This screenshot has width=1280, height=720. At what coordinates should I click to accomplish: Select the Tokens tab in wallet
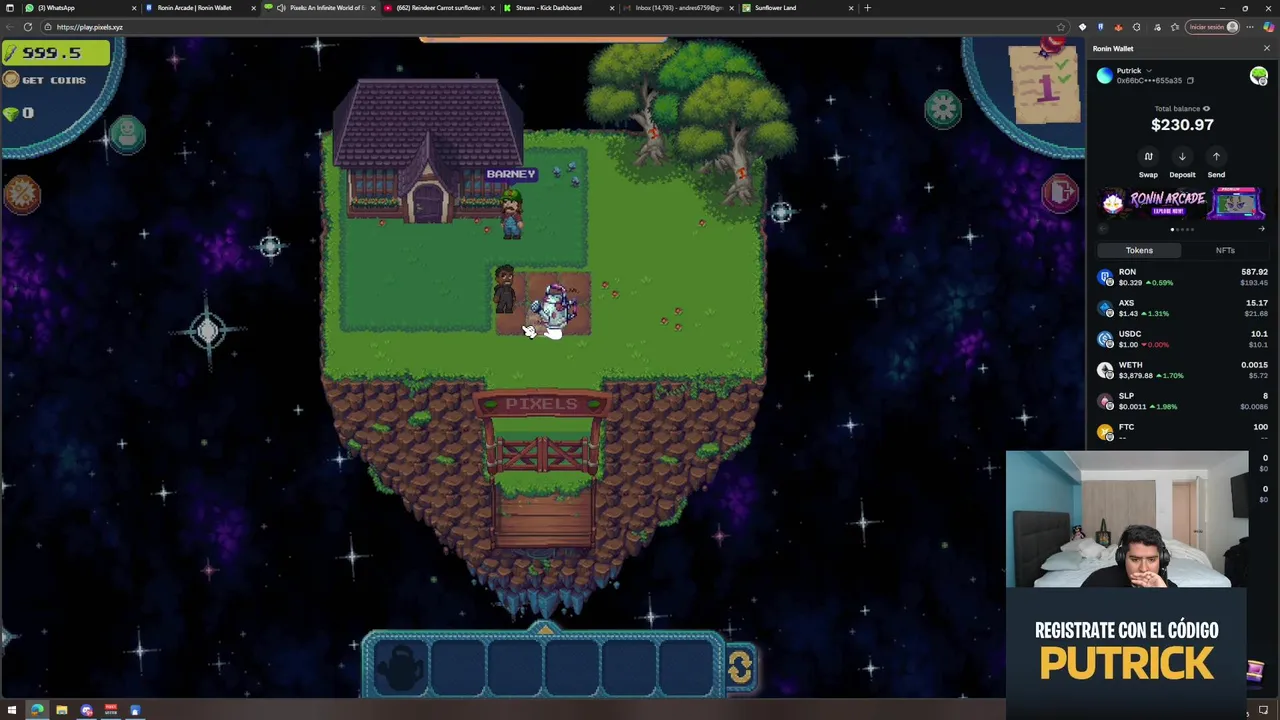(1139, 250)
